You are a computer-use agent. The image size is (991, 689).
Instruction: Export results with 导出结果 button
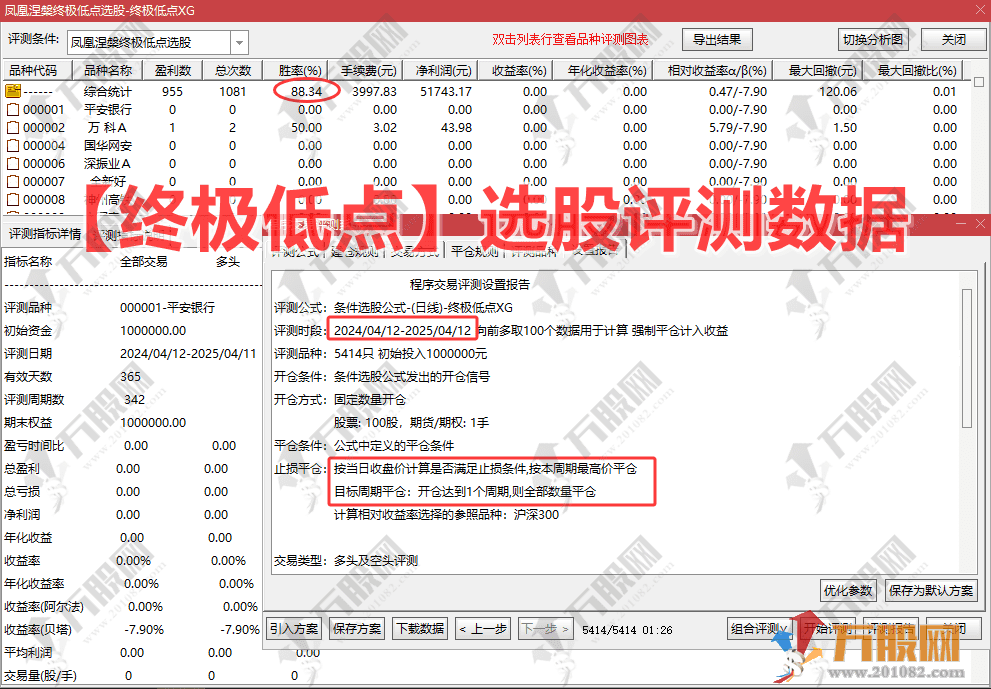click(x=717, y=39)
